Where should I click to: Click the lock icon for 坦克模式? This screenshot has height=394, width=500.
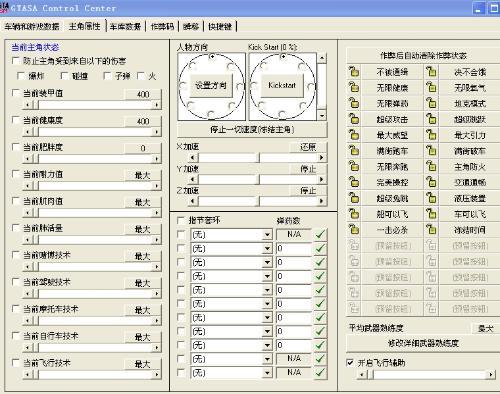(x=431, y=103)
